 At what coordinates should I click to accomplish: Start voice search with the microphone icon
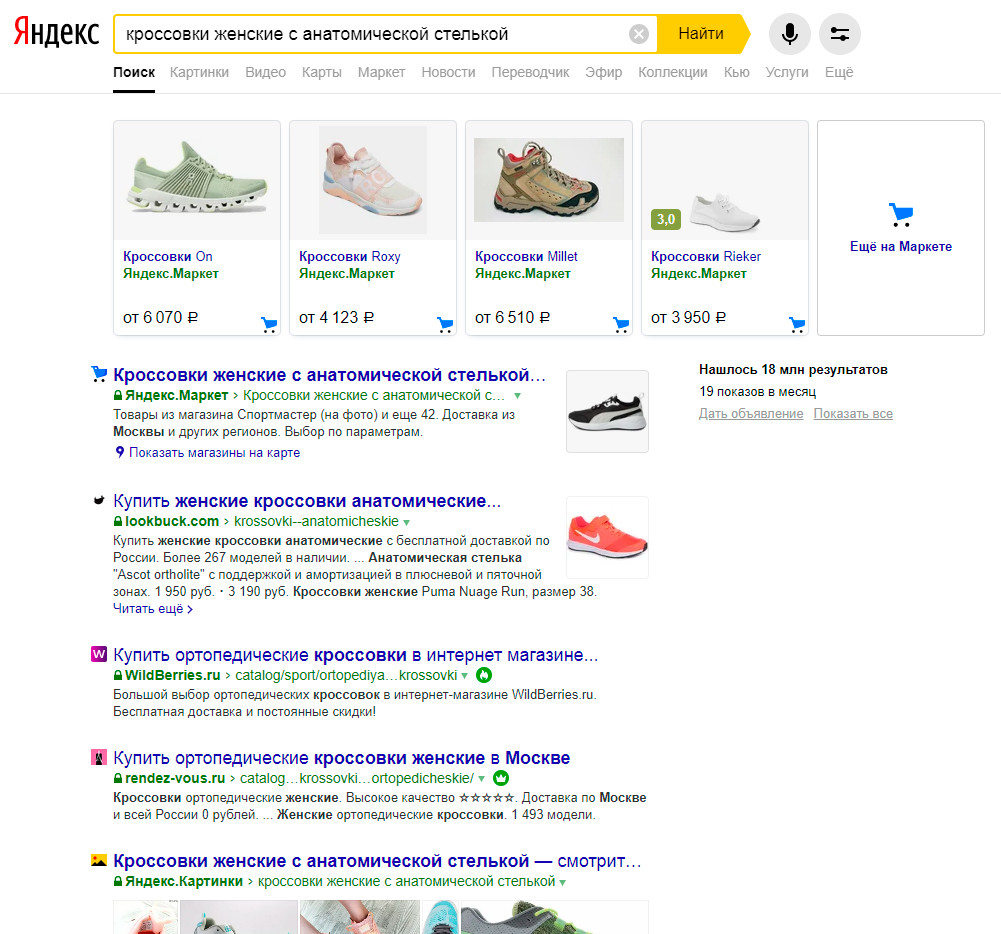(x=790, y=34)
